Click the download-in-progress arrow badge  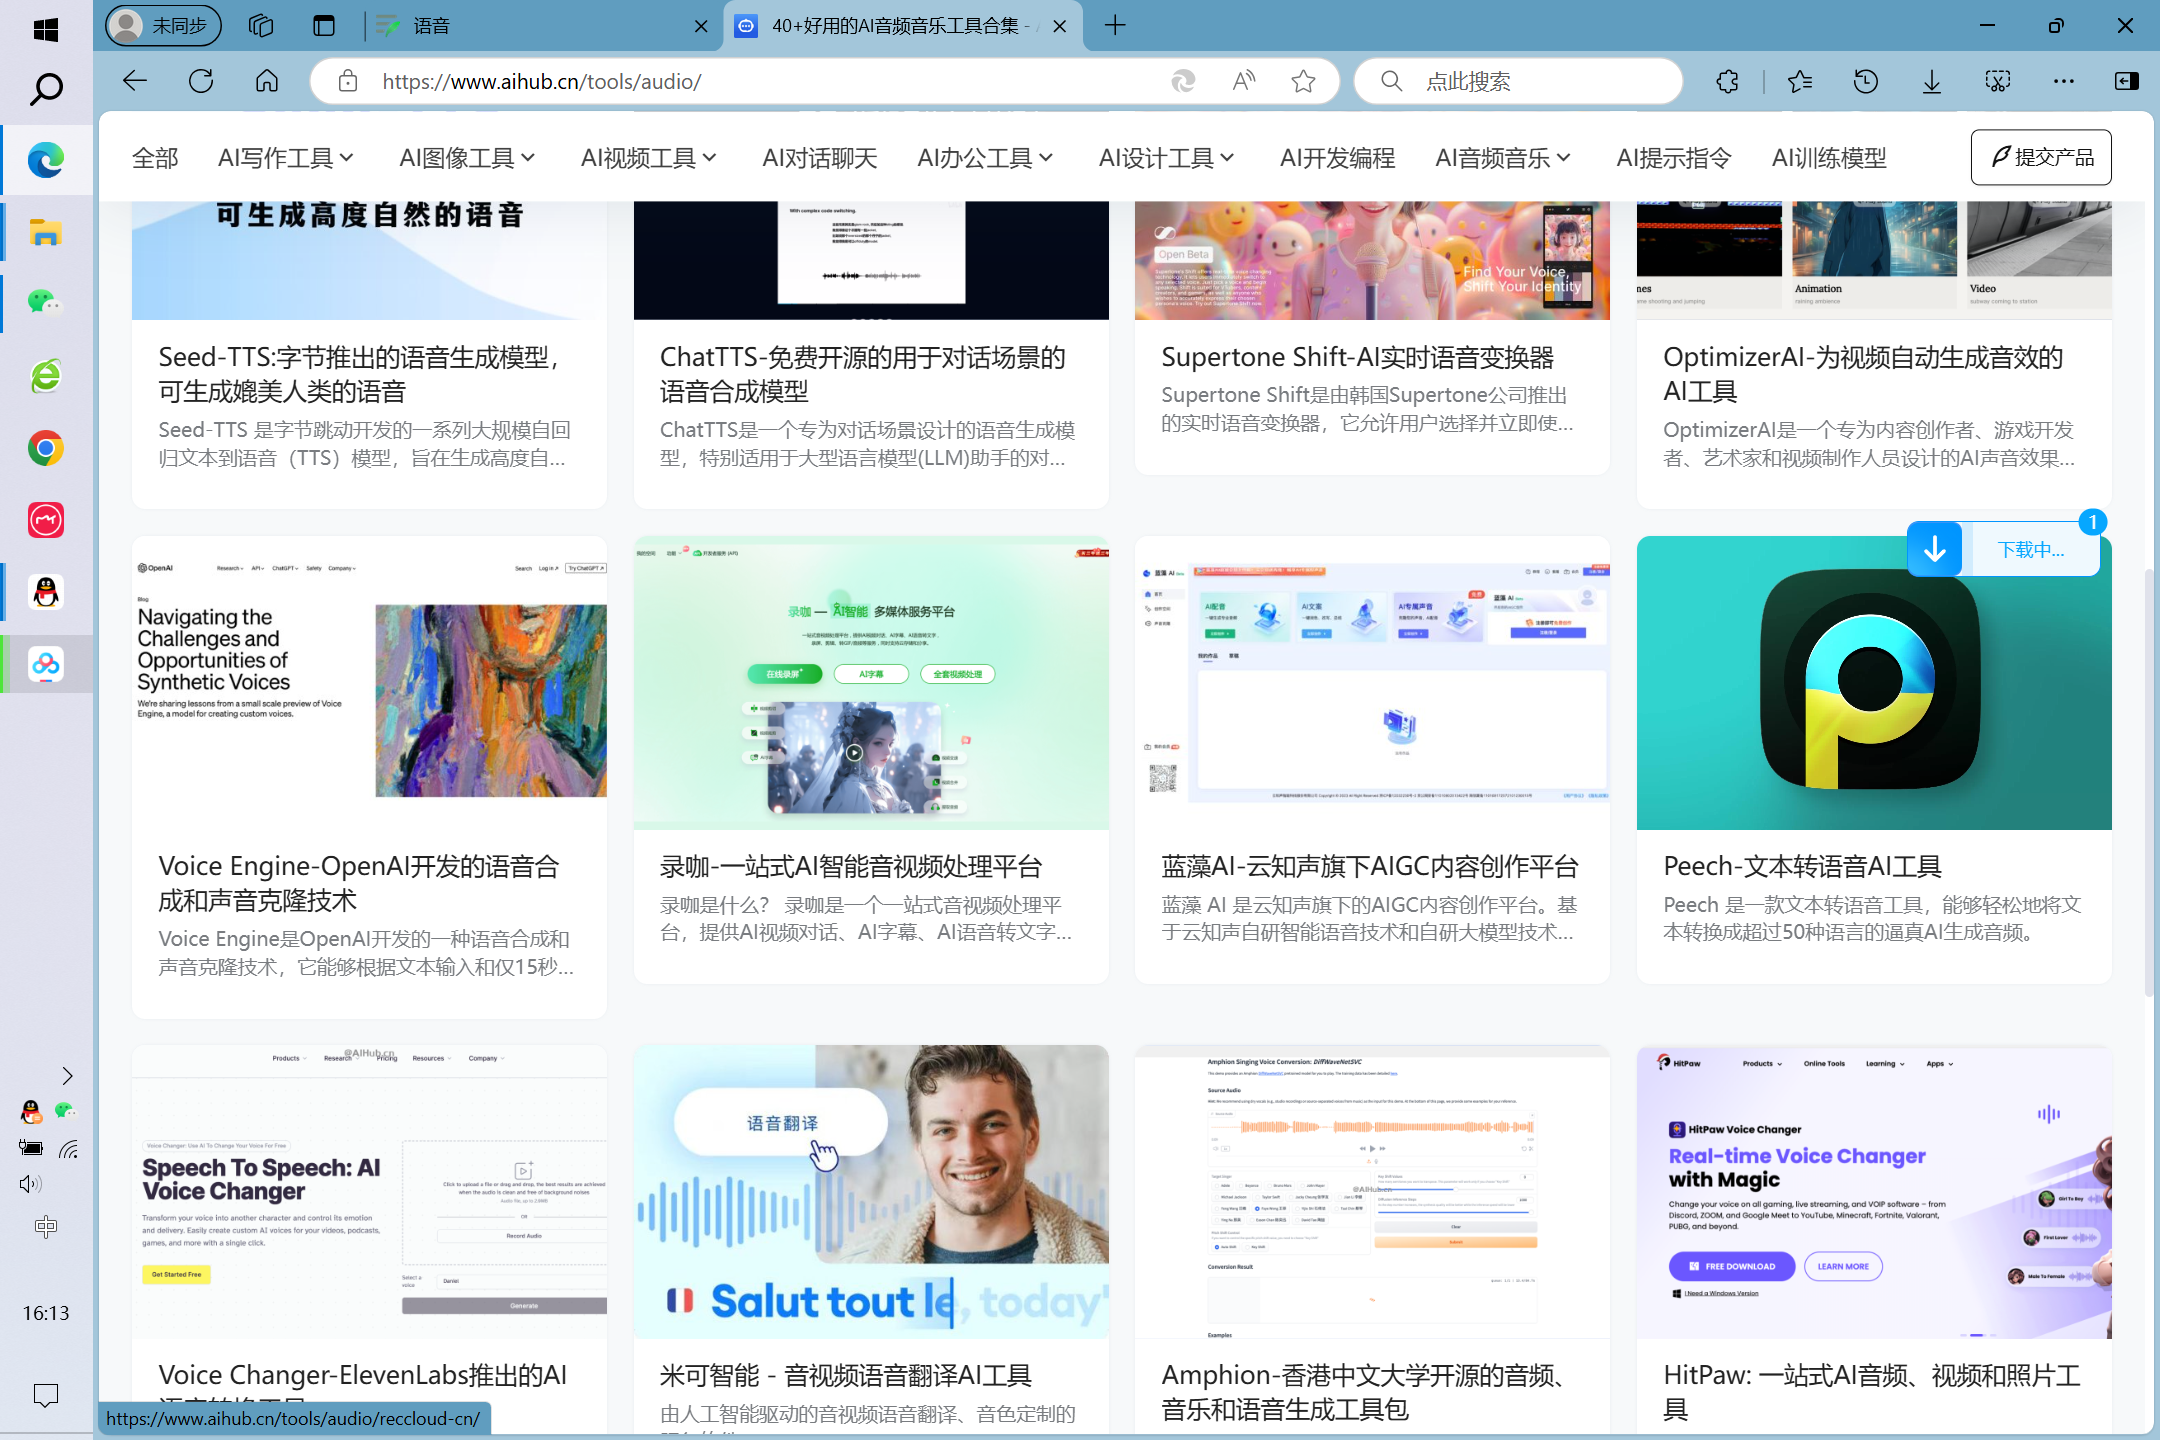tap(1935, 549)
